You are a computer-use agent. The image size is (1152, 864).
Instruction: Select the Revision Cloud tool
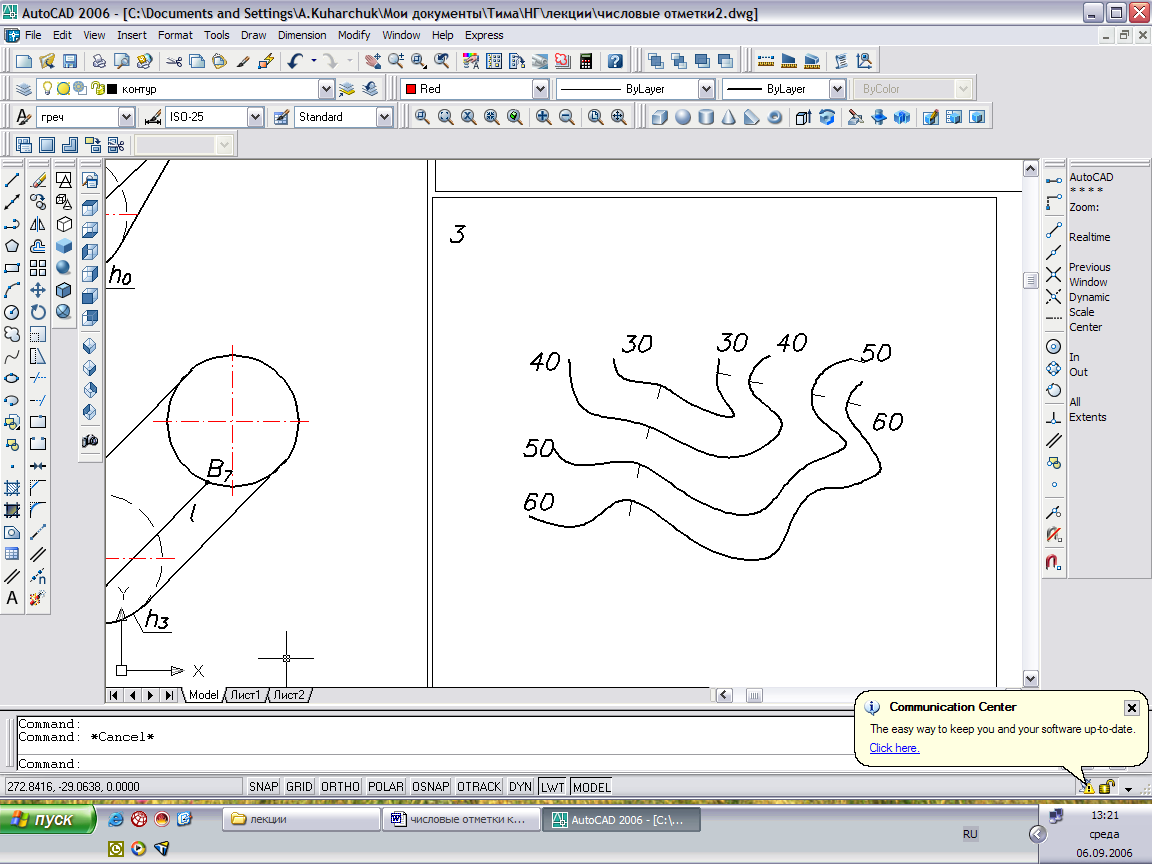pos(12,334)
